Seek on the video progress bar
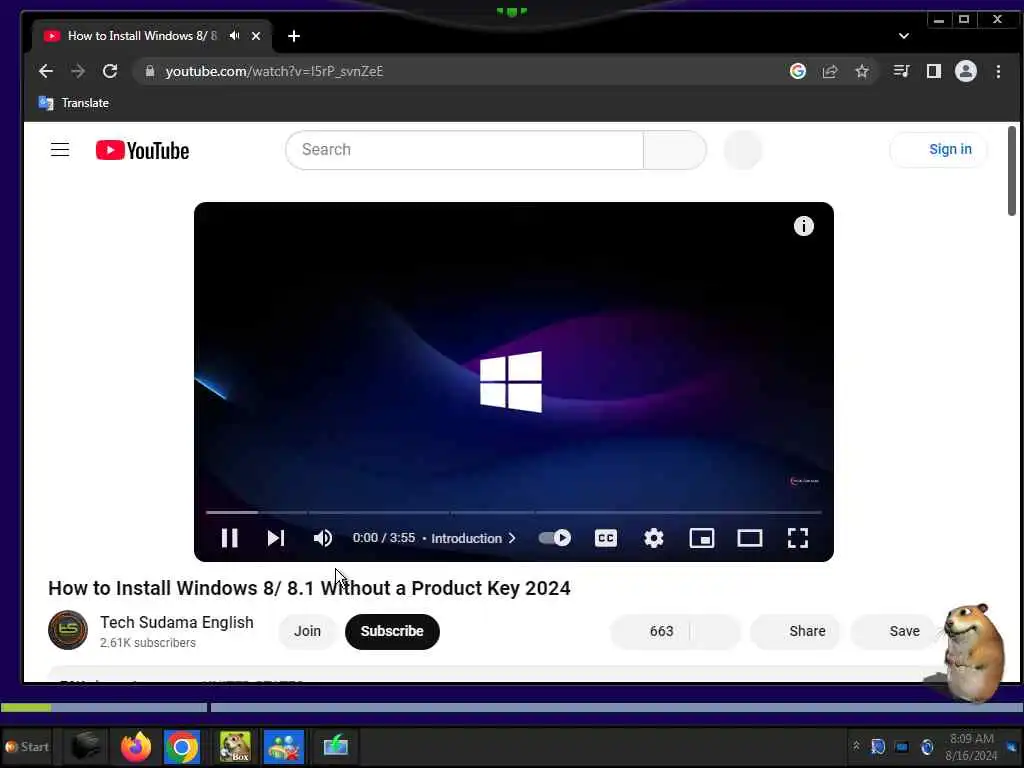 (513, 513)
